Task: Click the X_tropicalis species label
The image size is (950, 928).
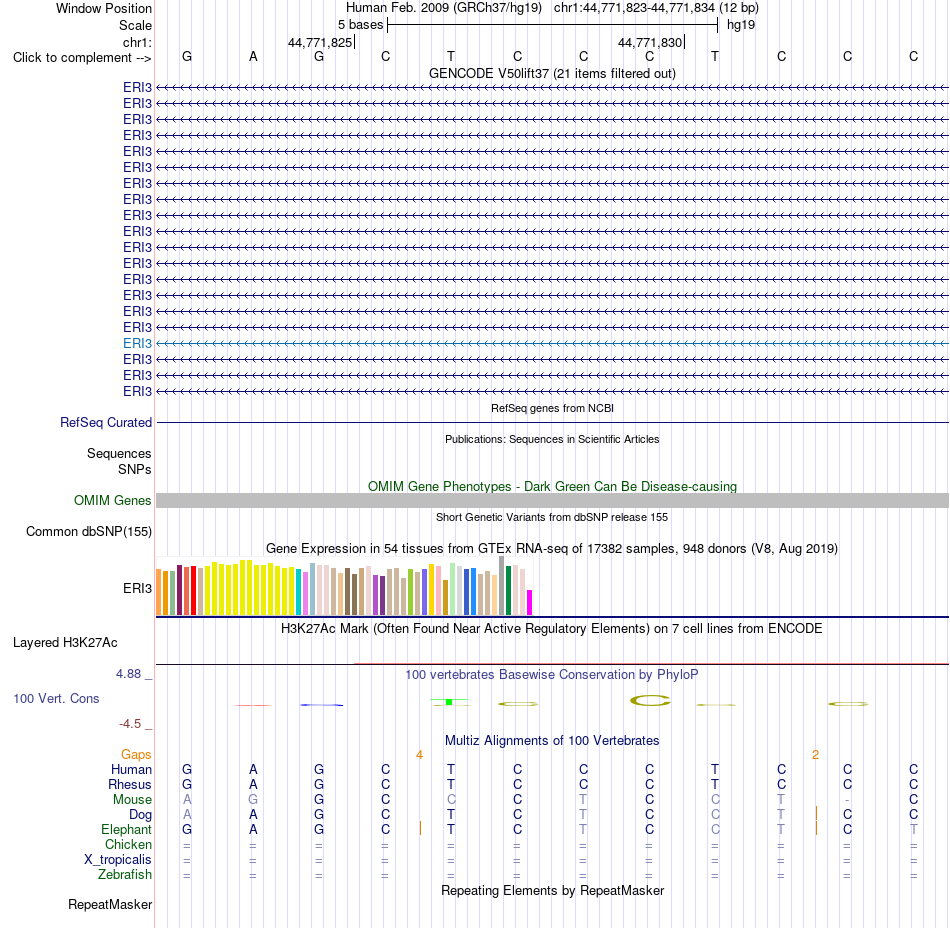Action: [118, 860]
